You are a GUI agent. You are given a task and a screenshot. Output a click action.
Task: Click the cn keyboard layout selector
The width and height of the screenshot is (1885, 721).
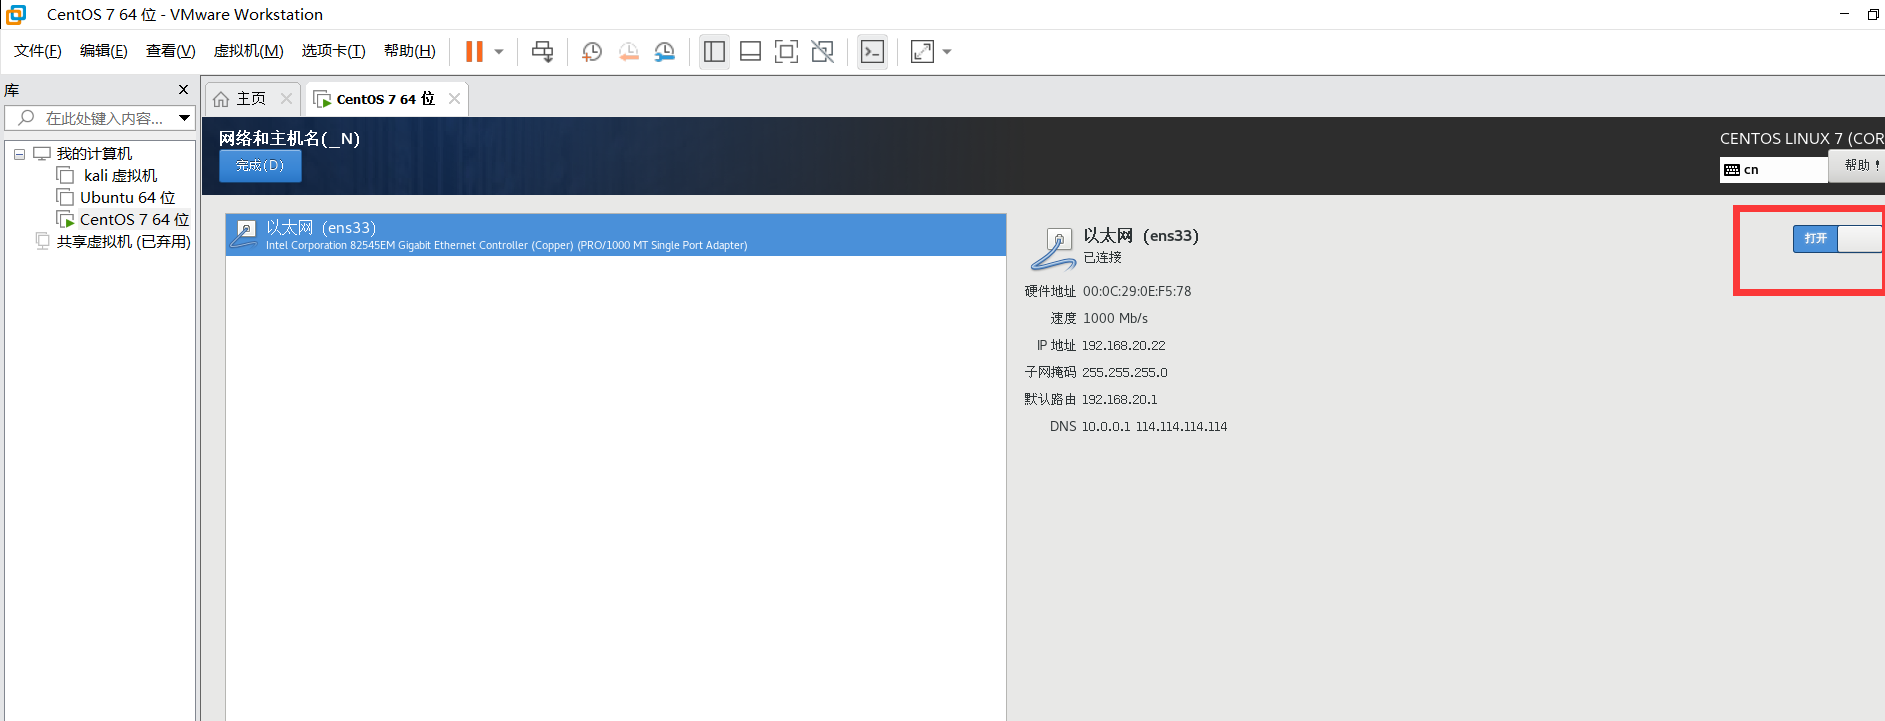click(x=1773, y=170)
